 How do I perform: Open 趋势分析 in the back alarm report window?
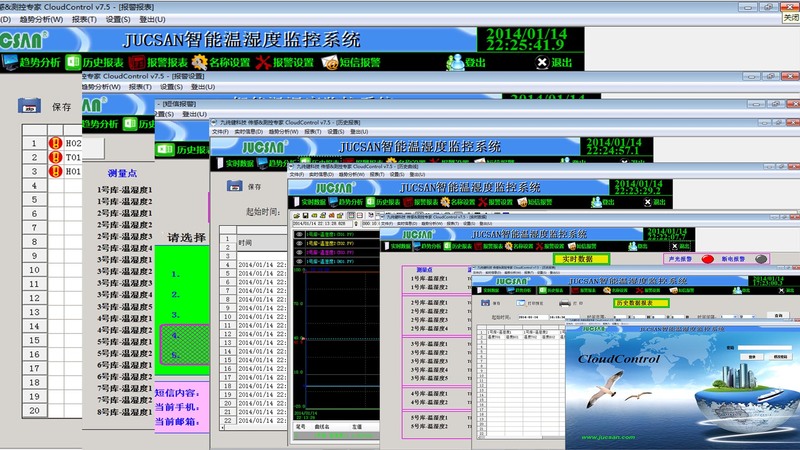(32, 62)
